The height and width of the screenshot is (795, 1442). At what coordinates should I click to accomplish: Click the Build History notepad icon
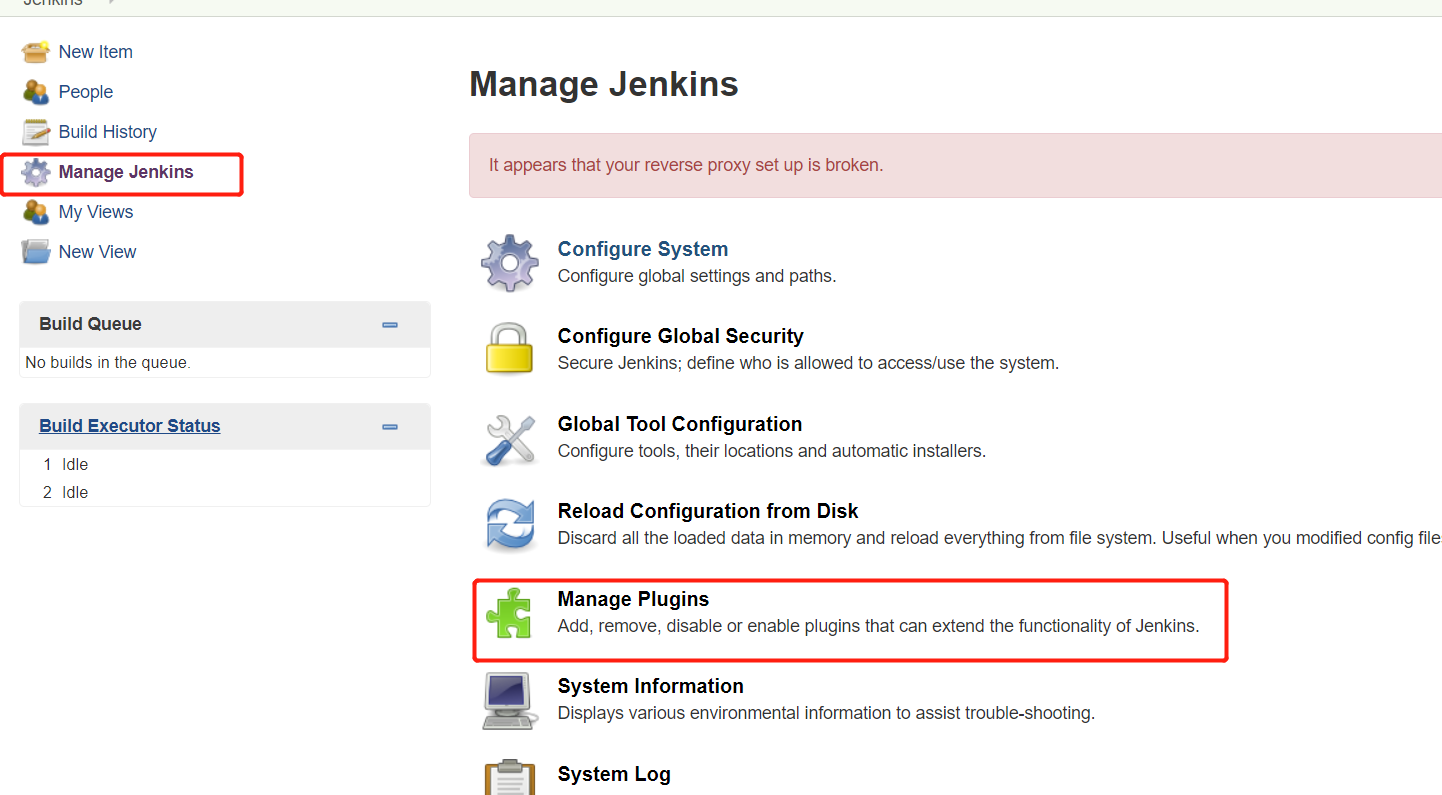click(36, 131)
